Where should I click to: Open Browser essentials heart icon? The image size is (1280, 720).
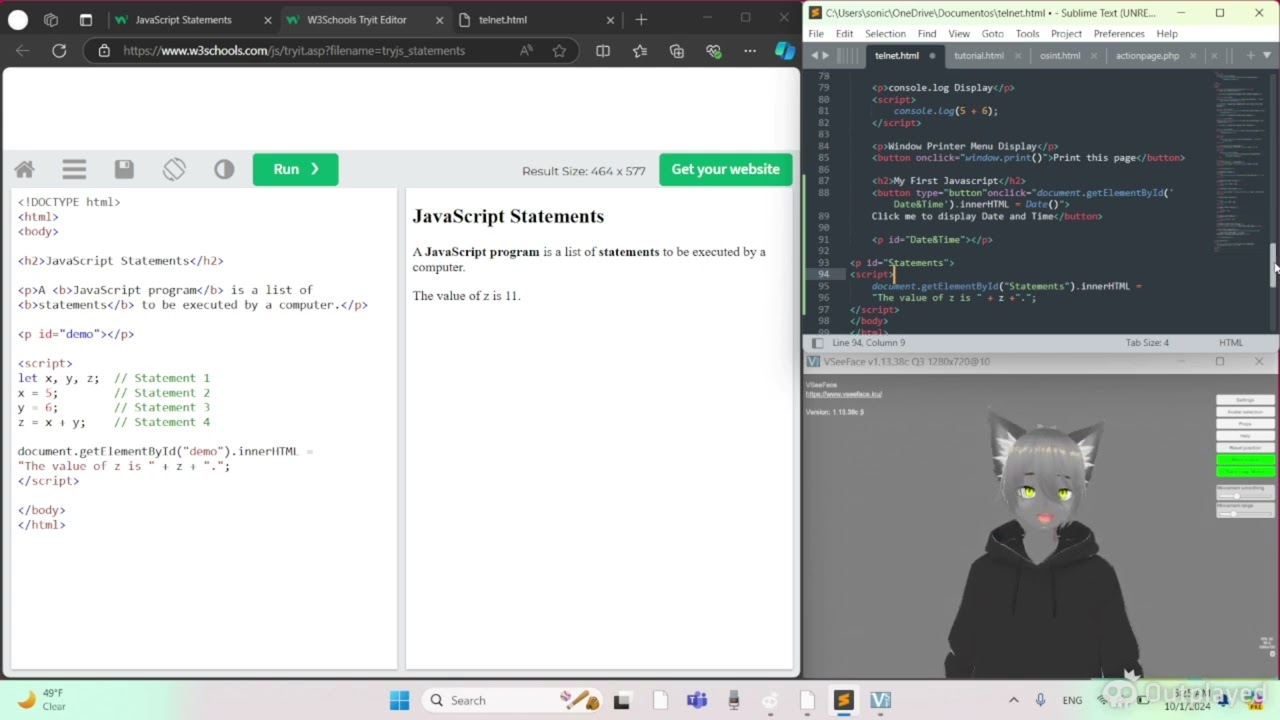[714, 50]
